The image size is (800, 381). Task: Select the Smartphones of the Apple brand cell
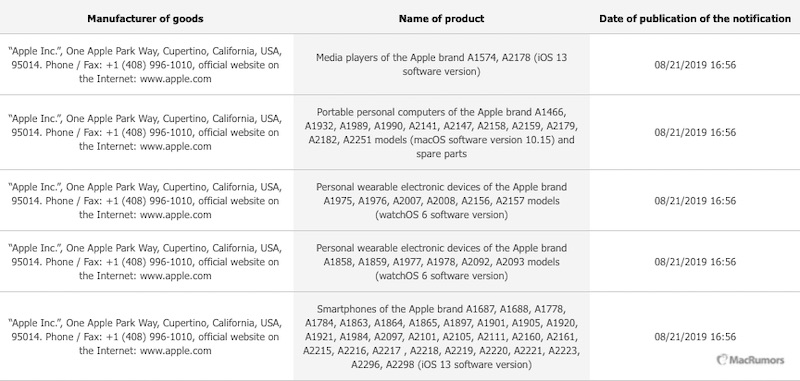[x=441, y=337]
